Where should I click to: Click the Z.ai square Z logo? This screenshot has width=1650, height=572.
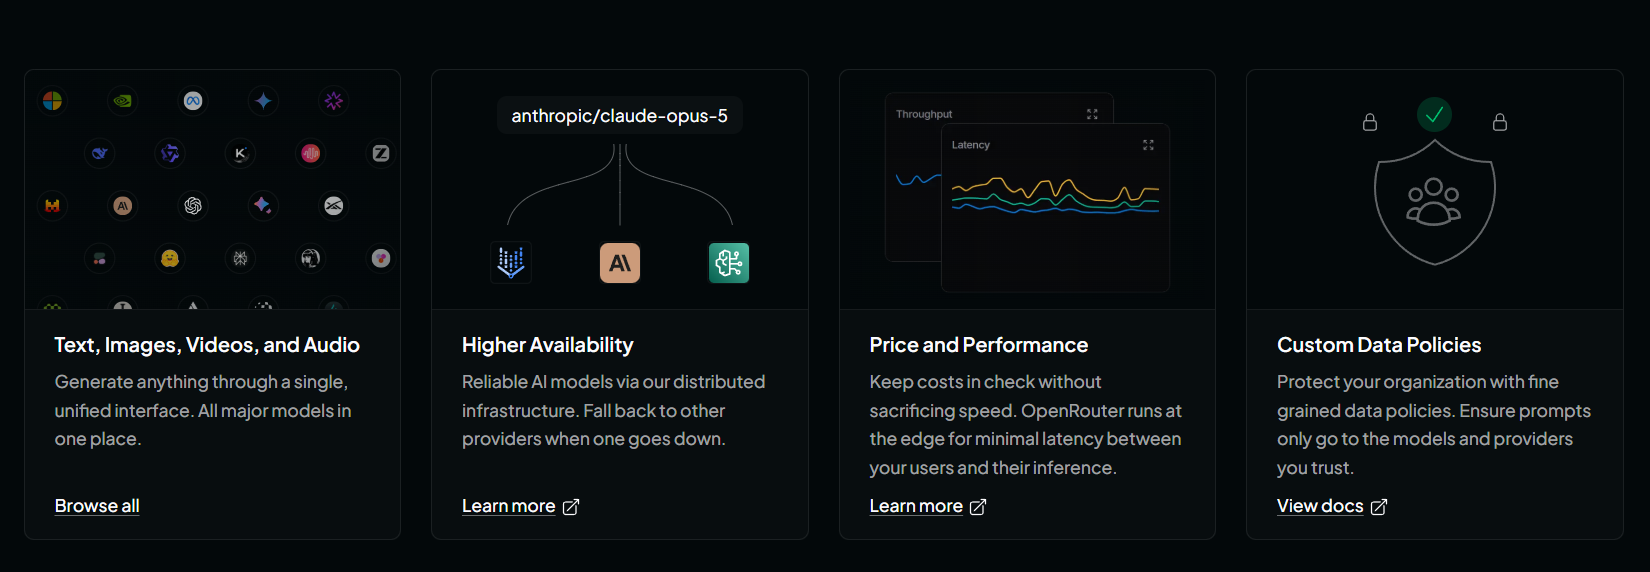[x=381, y=153]
